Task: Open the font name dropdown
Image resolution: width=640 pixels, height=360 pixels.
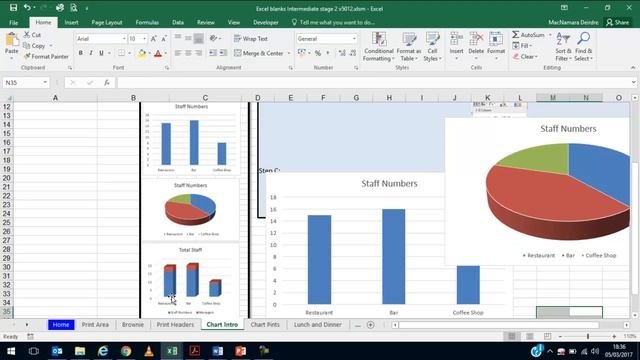Action: 124,39
